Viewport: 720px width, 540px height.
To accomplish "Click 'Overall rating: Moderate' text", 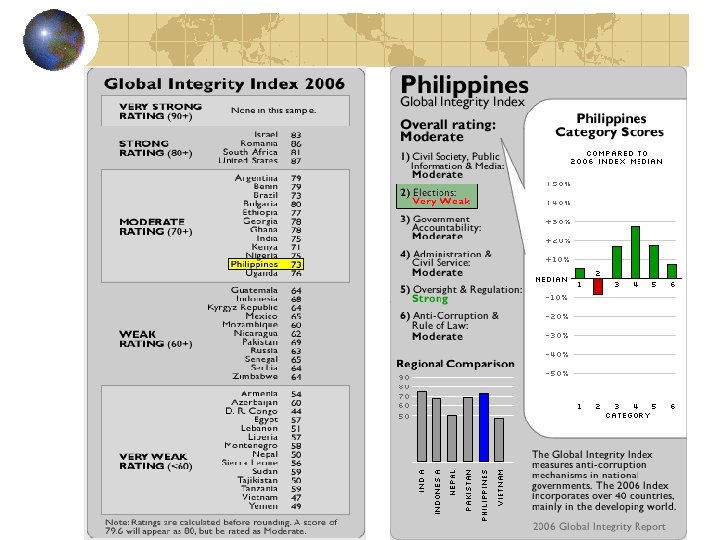I will tap(448, 131).
